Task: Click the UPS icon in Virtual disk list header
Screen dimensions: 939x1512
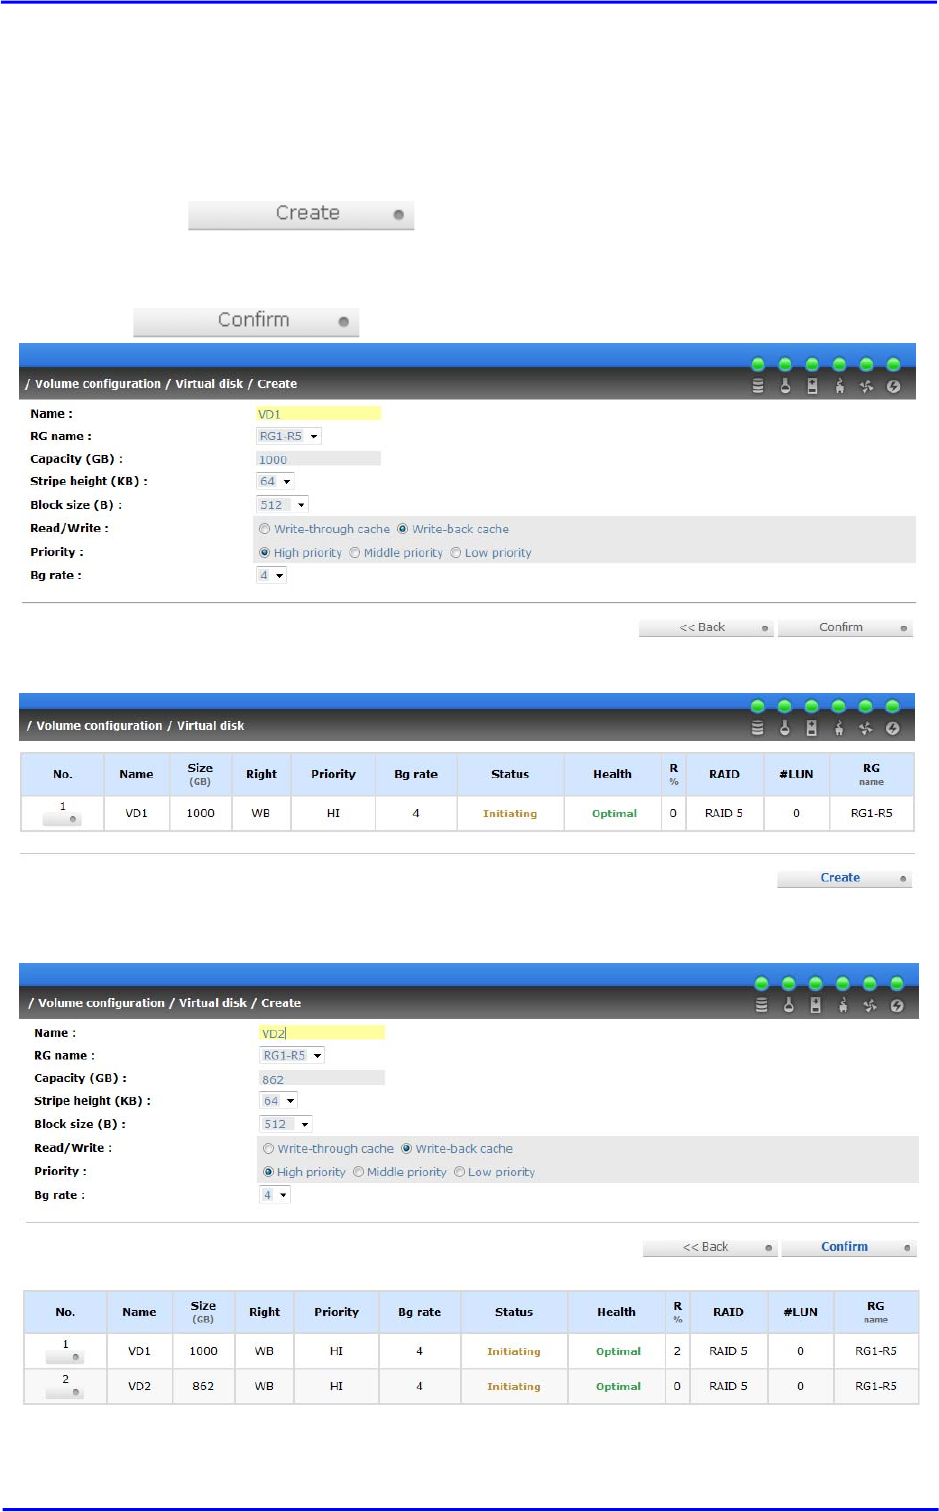Action: 838,728
